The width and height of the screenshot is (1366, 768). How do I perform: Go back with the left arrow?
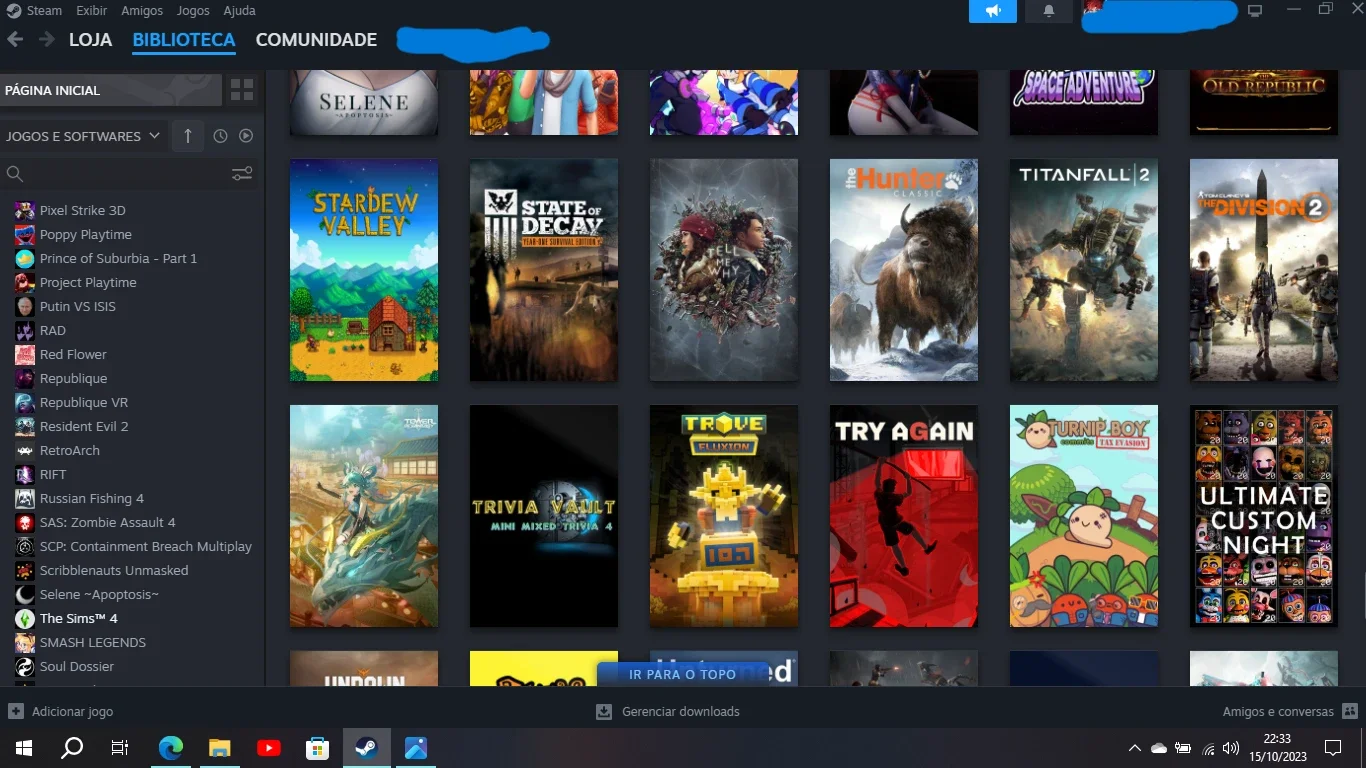tap(15, 40)
